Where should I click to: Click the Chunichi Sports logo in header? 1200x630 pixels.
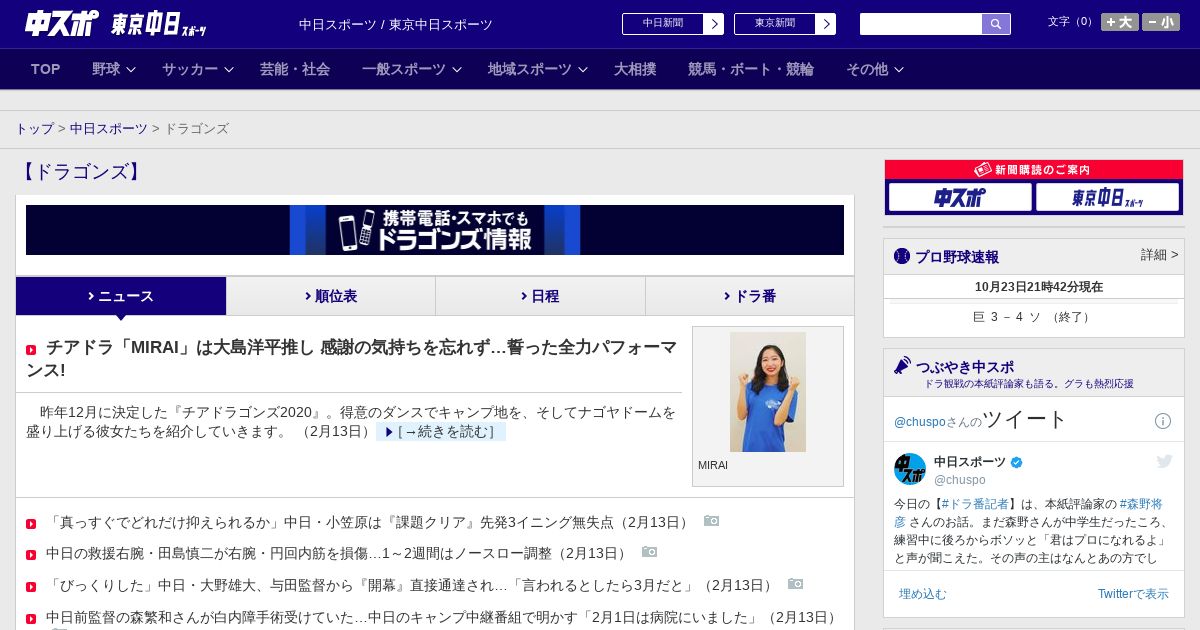pos(62,23)
